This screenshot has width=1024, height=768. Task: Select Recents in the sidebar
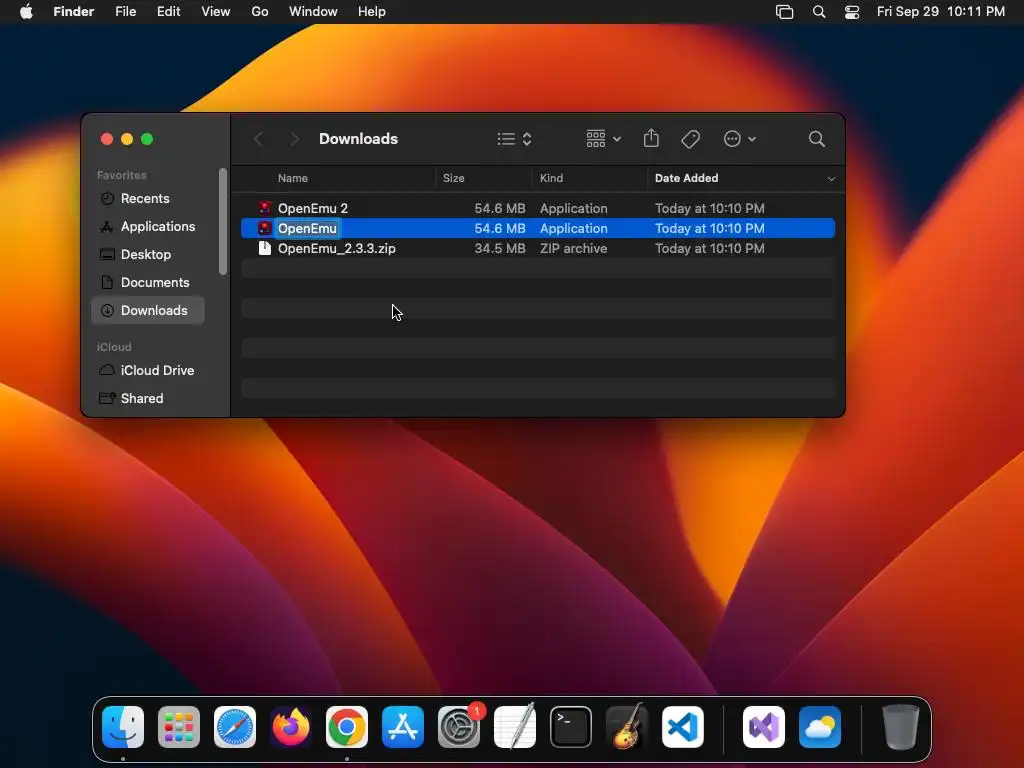click(x=148, y=199)
